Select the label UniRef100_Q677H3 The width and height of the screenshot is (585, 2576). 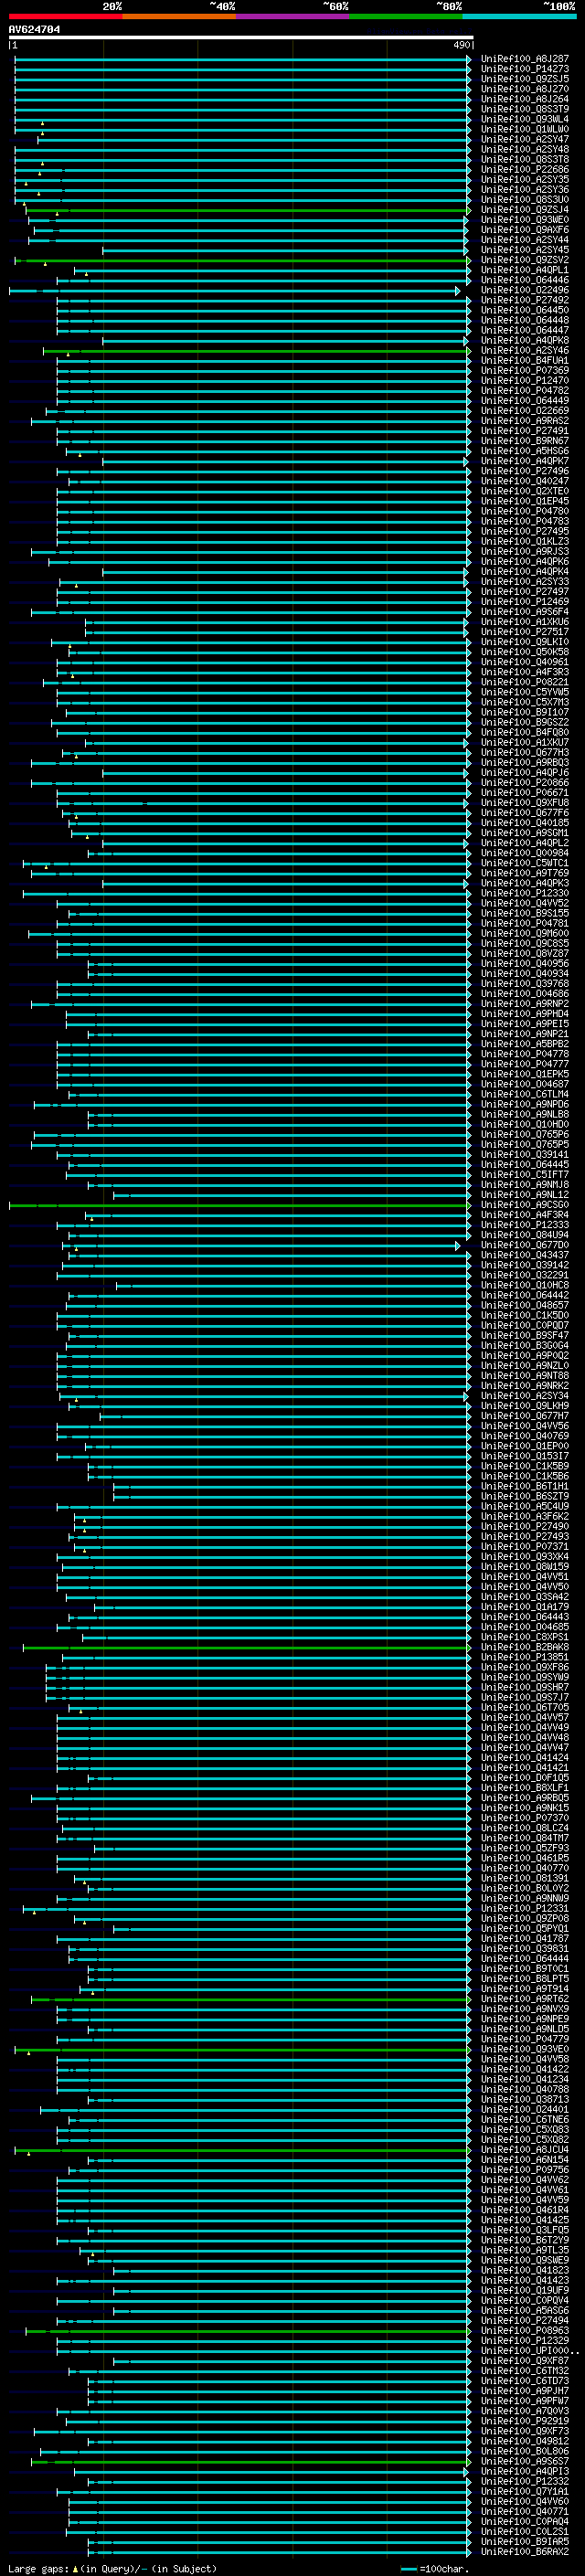(x=525, y=752)
